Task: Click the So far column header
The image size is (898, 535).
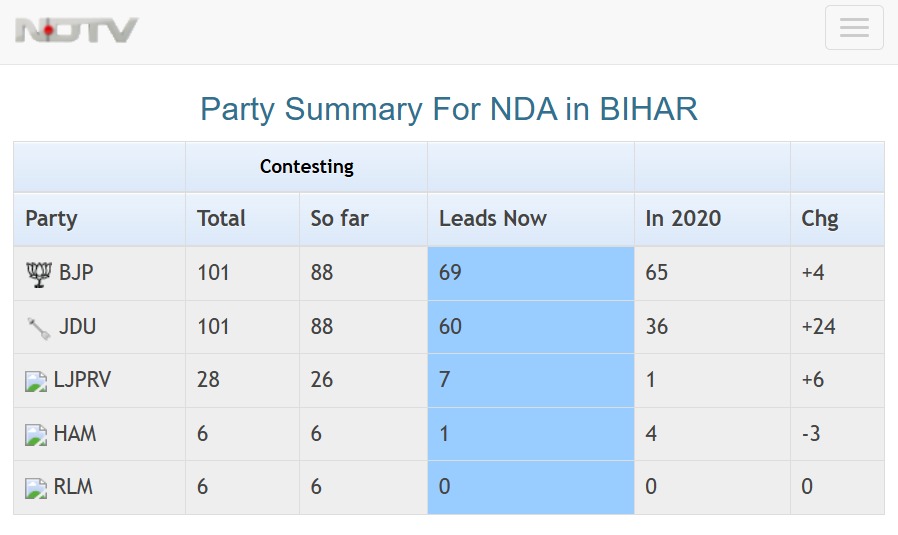Action: click(340, 219)
